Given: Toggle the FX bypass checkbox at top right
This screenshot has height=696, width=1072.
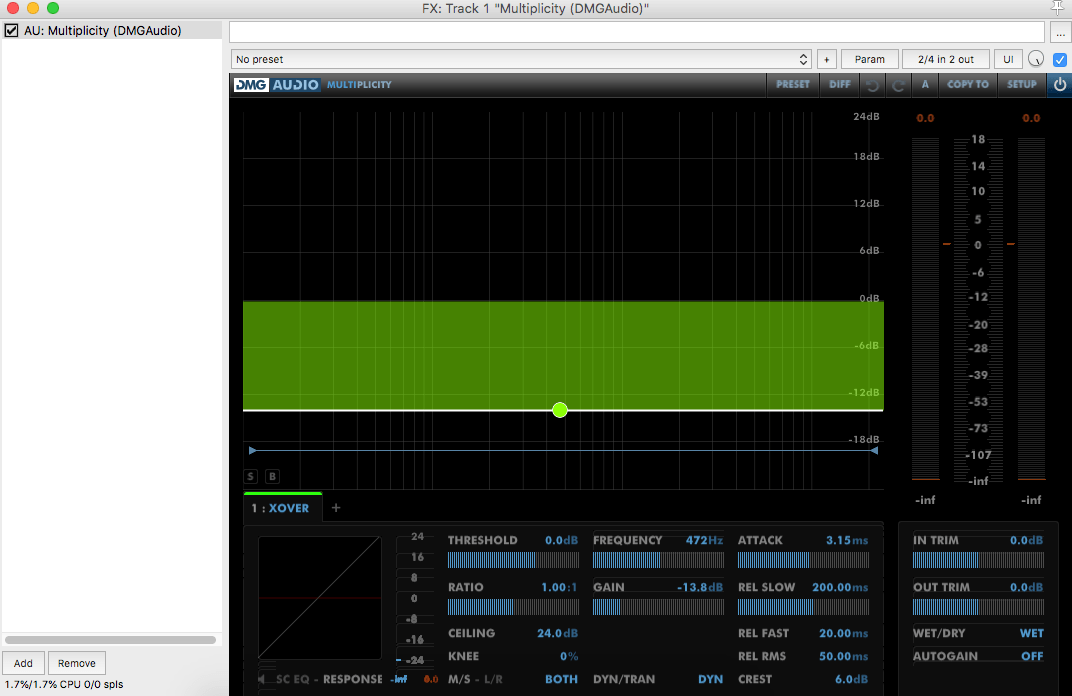Looking at the screenshot, I should click(1060, 59).
